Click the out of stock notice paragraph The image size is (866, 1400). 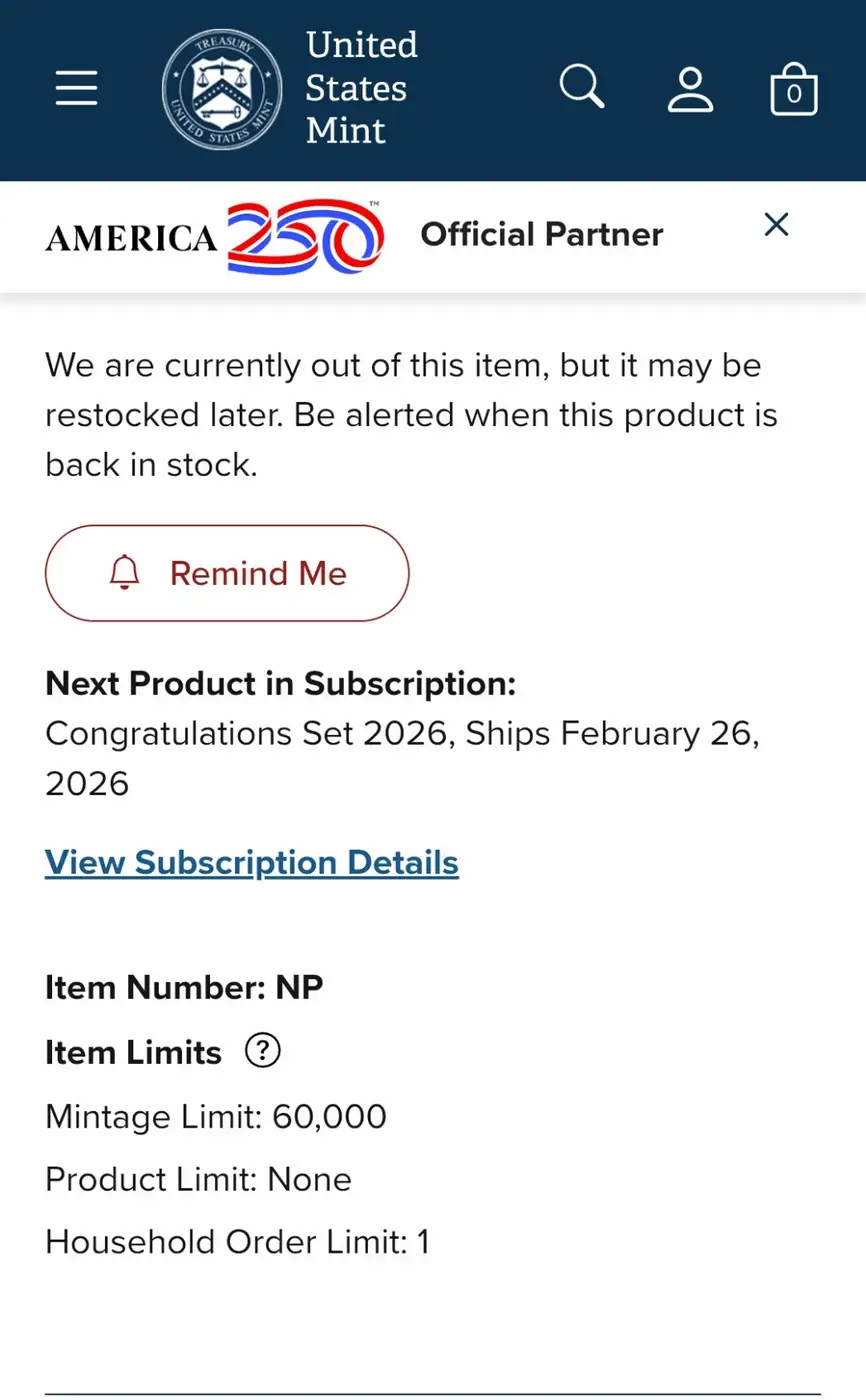411,415
